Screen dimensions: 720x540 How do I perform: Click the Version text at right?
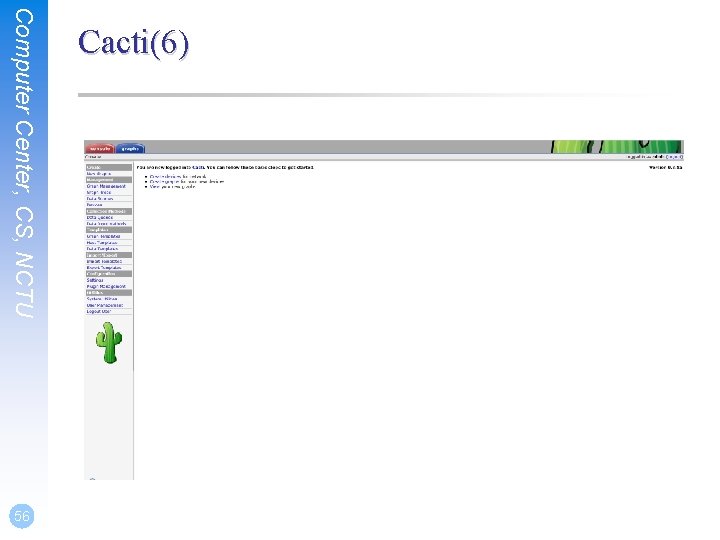[665, 168]
